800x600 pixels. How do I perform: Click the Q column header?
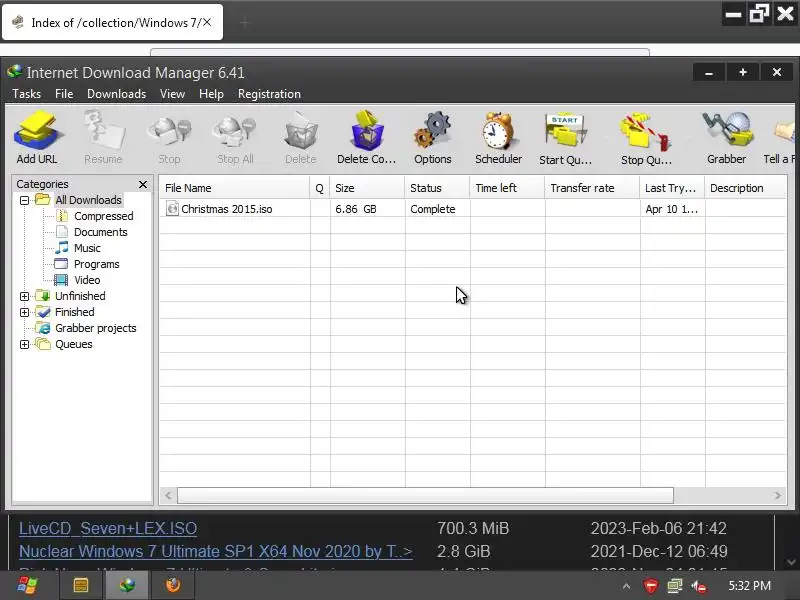pyautogui.click(x=319, y=188)
